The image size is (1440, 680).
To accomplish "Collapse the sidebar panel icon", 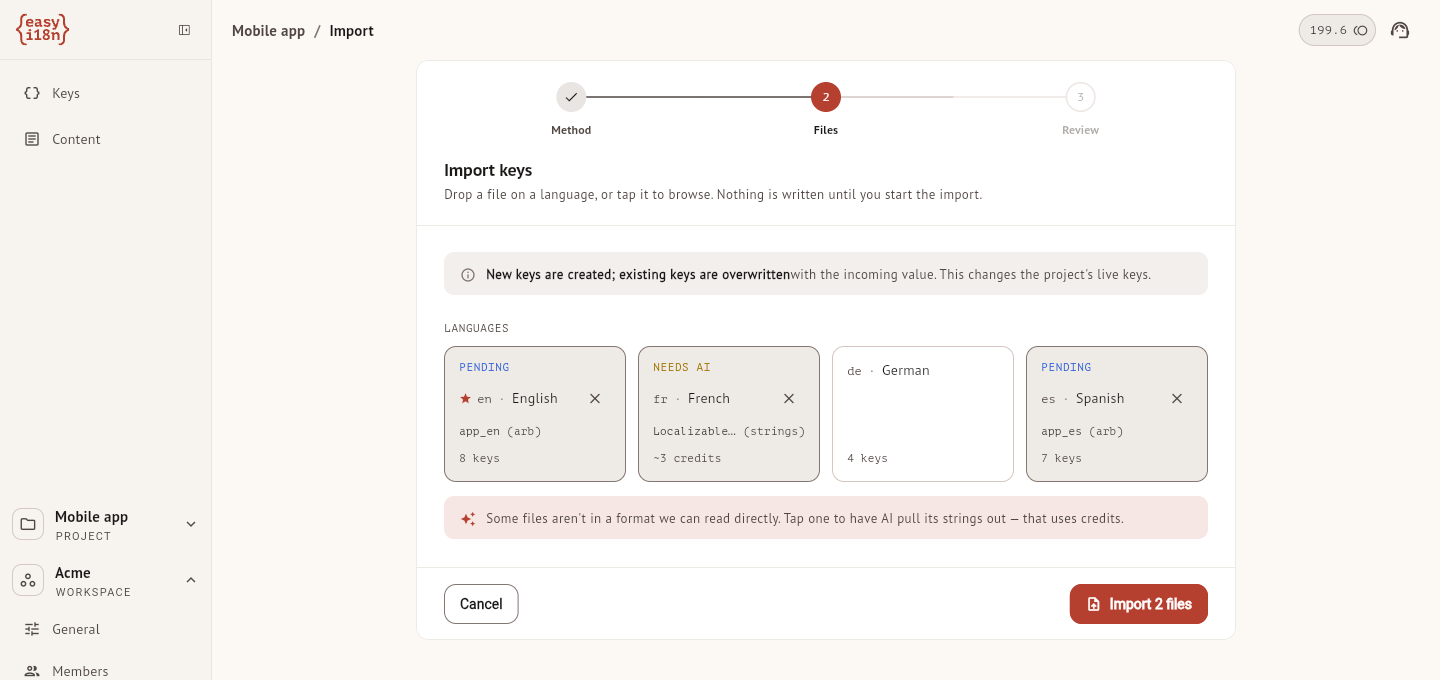I will click(184, 30).
